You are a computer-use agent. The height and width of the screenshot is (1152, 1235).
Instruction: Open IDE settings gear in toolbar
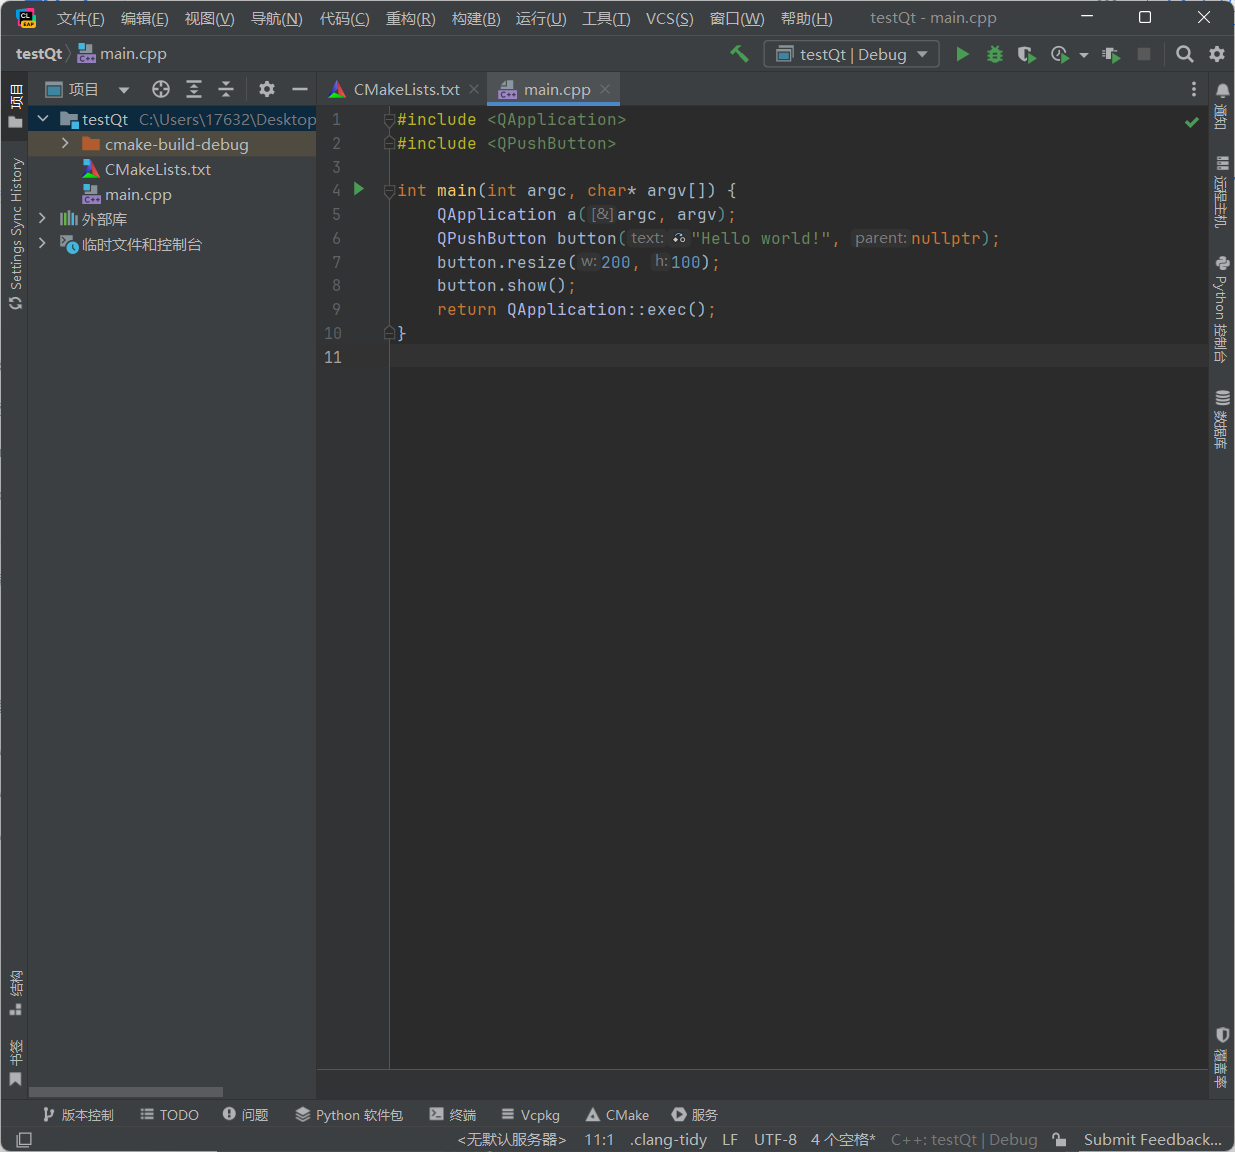pyautogui.click(x=1217, y=54)
